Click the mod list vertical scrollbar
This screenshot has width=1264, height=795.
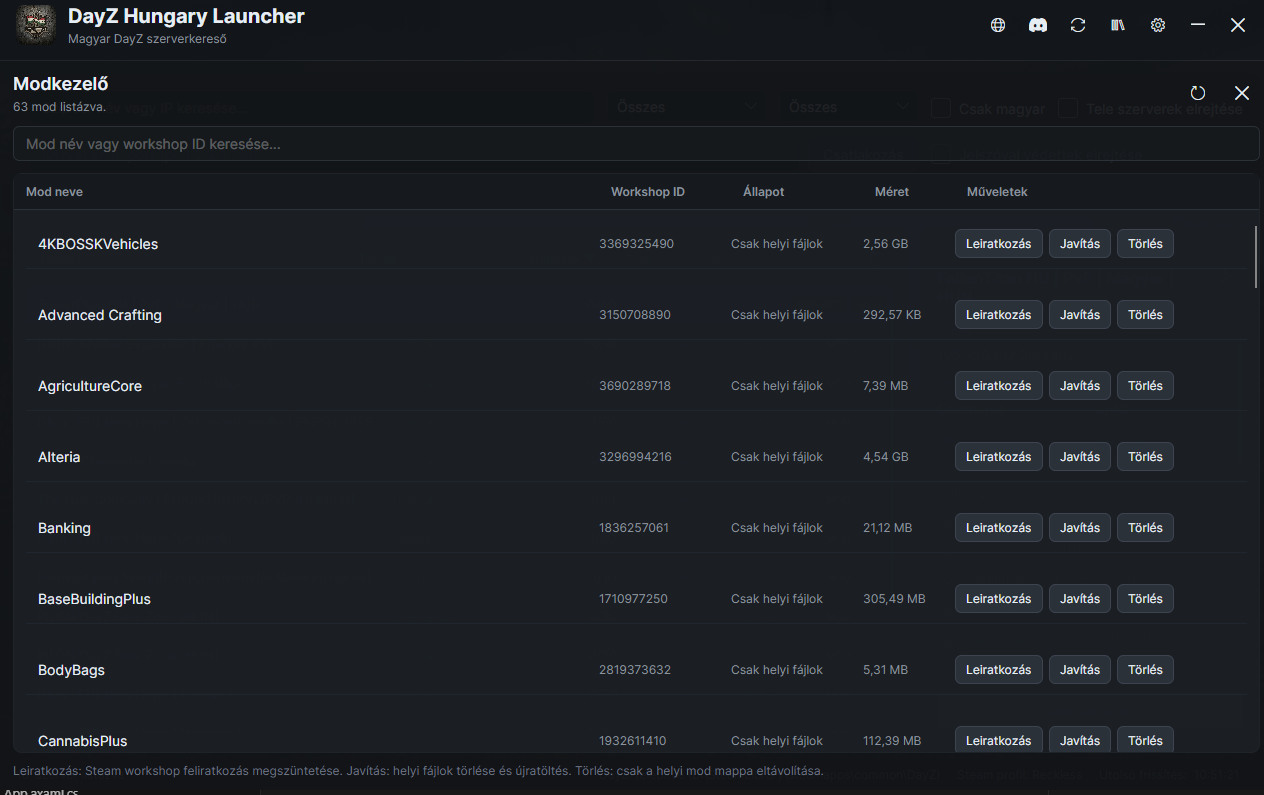click(1256, 258)
